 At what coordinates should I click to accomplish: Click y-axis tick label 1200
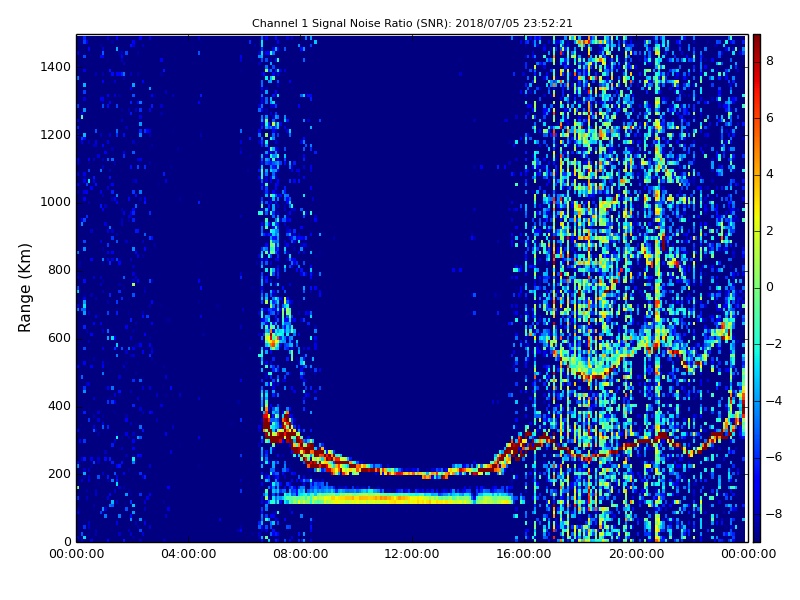(x=56, y=135)
